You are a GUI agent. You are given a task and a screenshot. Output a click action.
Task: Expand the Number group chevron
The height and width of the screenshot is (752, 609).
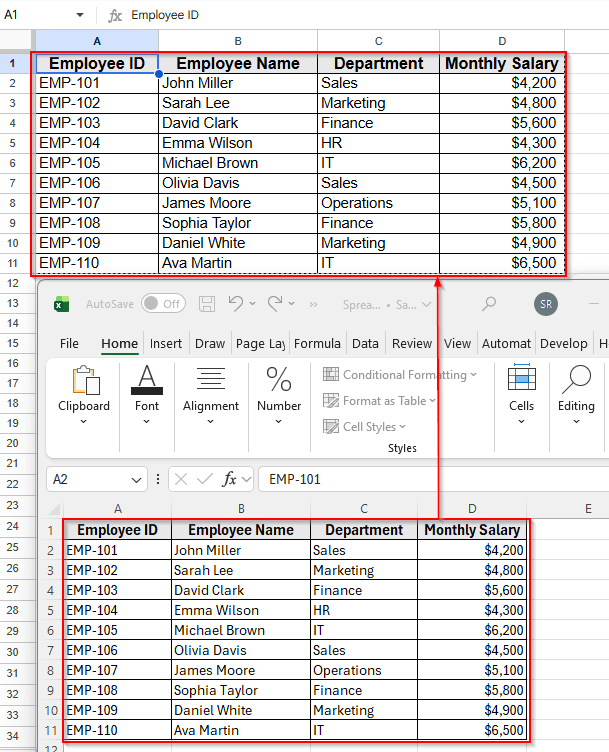tap(279, 422)
